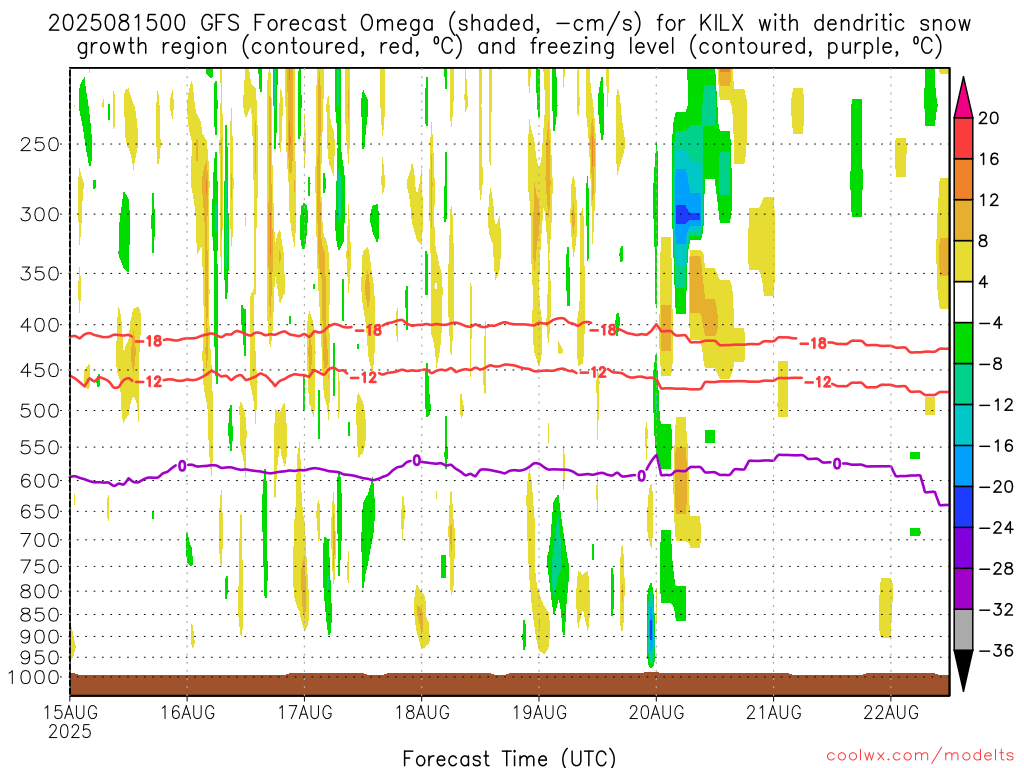Click the 22AUG time axis label
Viewport: 1024px width, 768px height.
pos(891,712)
